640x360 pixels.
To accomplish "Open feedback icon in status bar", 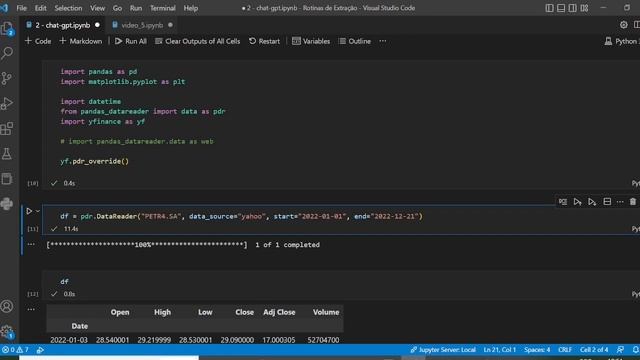I will click(620, 350).
